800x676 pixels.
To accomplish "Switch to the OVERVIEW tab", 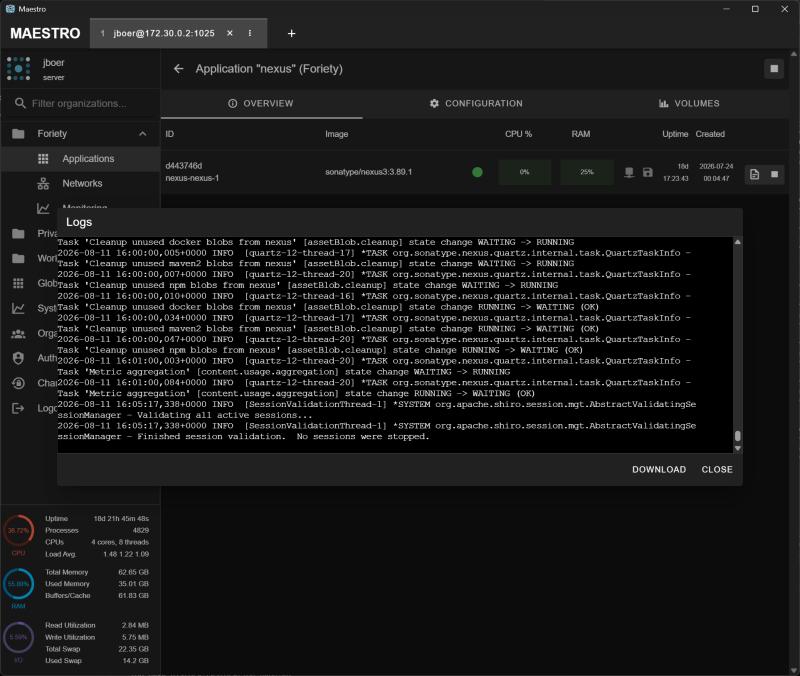I will tap(261, 104).
